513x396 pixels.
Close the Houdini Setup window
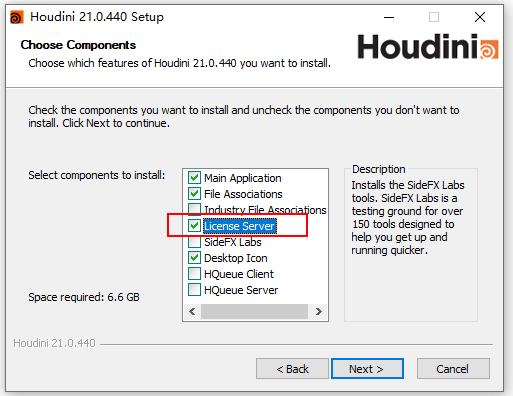[x=480, y=17]
